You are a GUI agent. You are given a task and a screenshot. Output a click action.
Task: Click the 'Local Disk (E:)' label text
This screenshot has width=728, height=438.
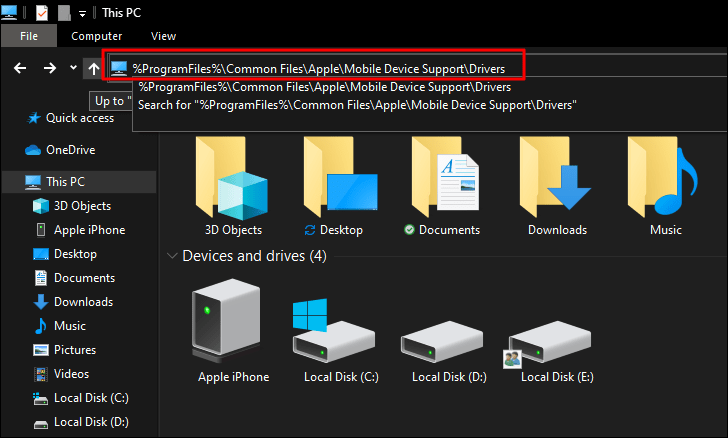pyautogui.click(x=557, y=377)
